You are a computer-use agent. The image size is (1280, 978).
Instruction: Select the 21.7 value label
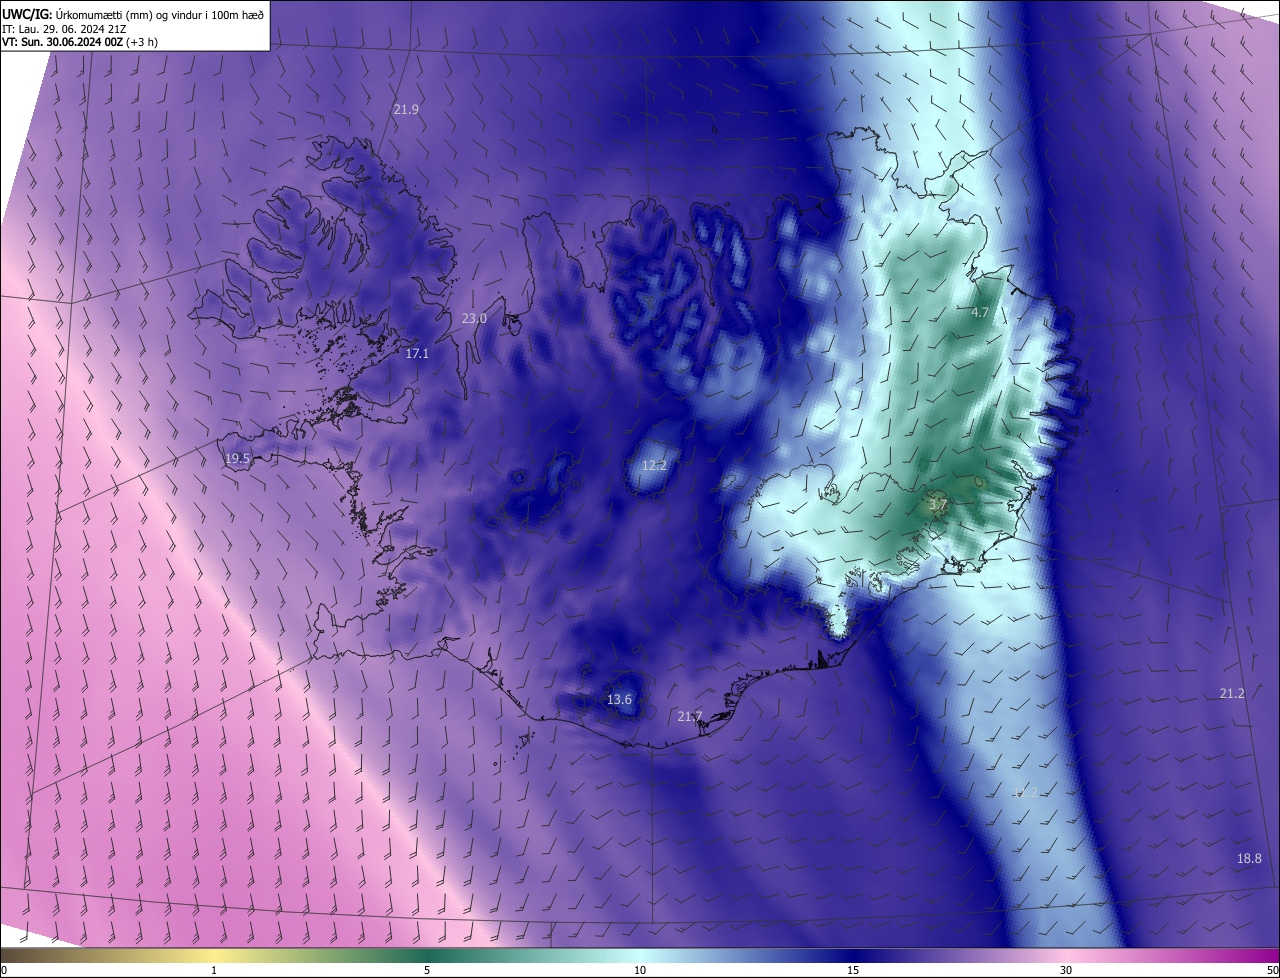click(x=690, y=716)
